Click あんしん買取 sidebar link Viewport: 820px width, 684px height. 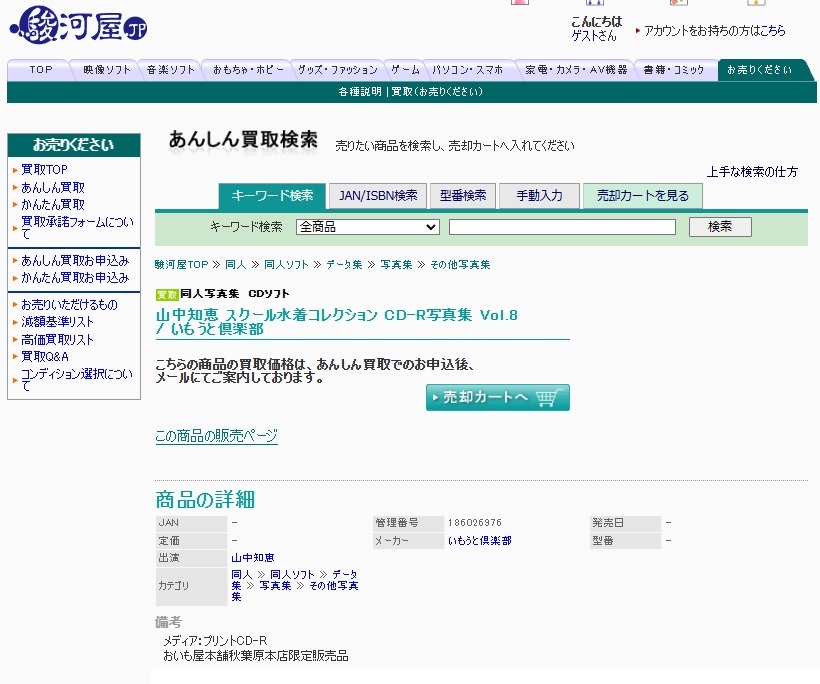click(x=53, y=187)
